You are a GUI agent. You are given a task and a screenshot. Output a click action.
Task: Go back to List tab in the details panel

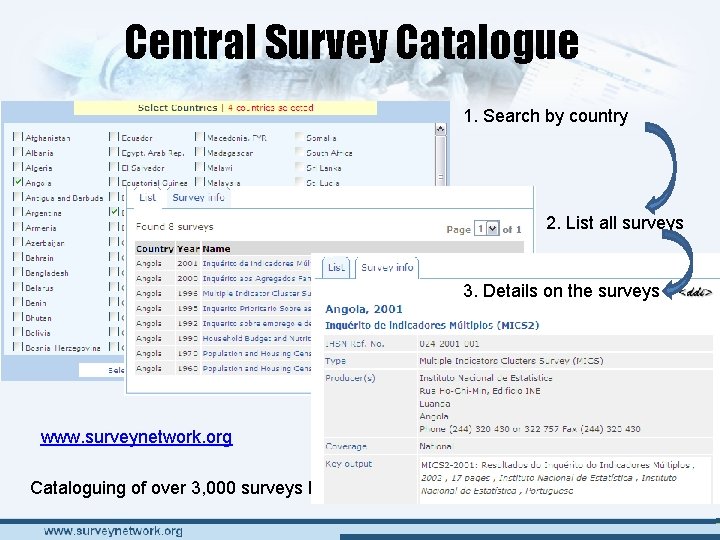point(336,268)
